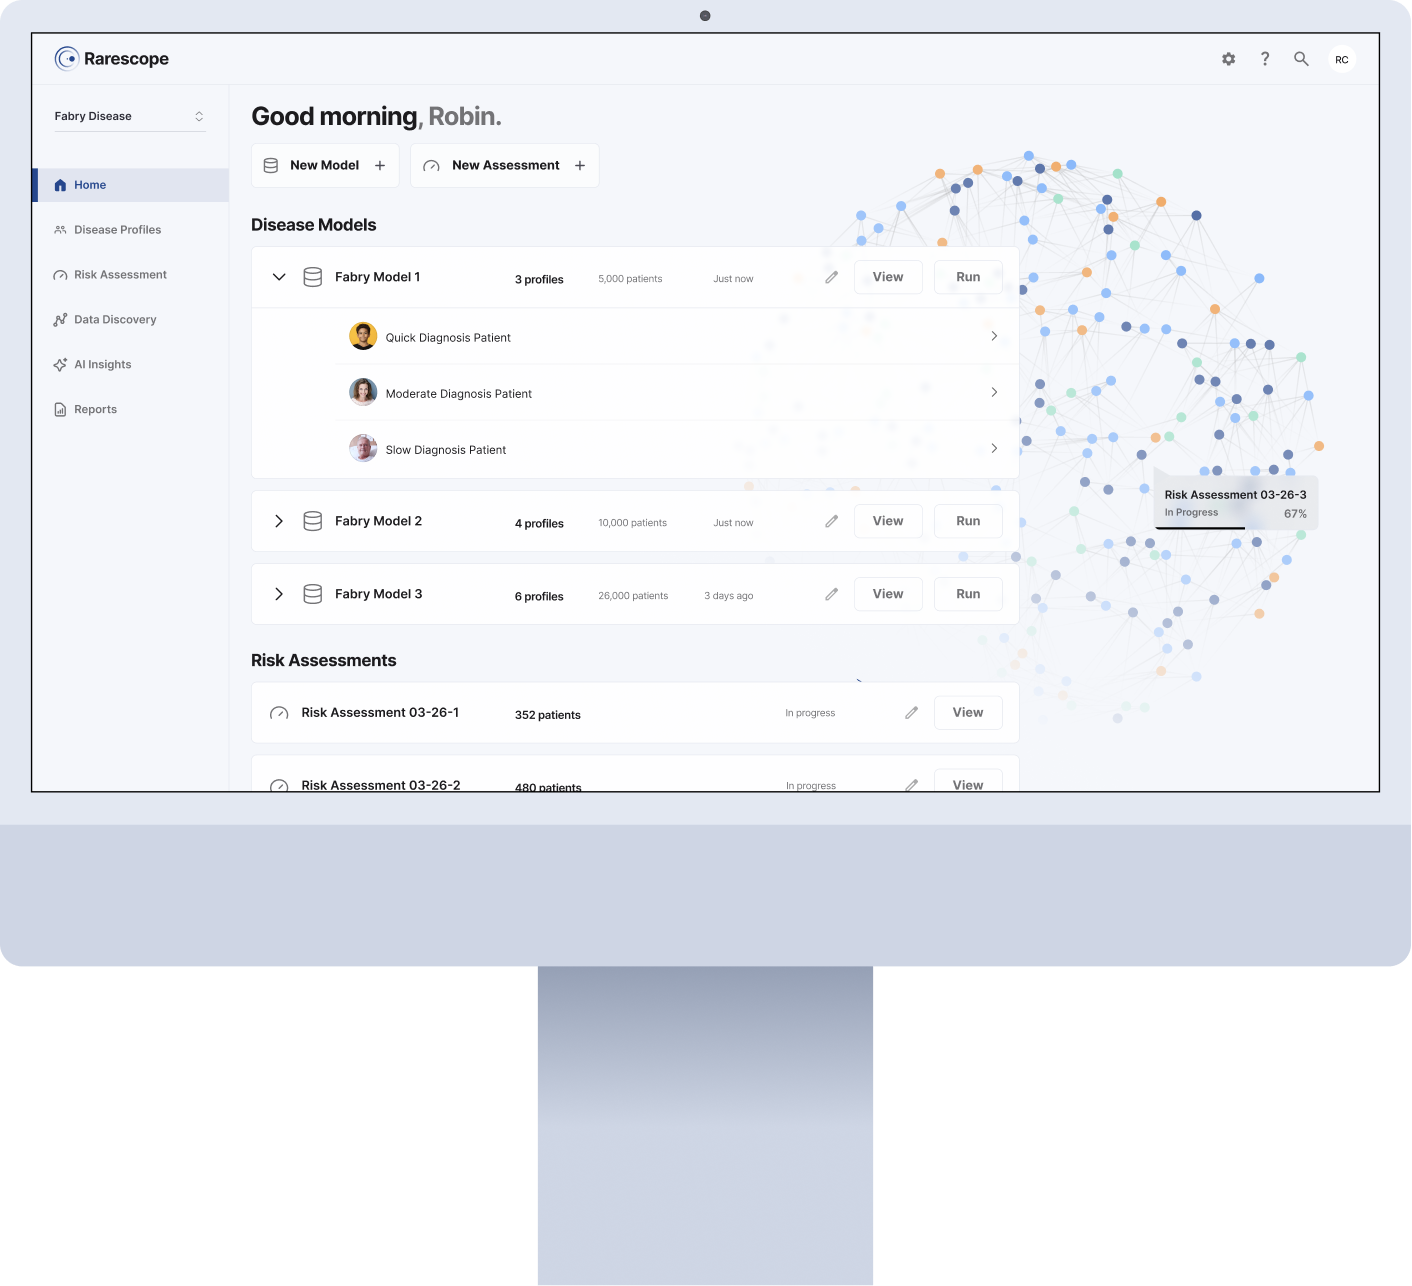This screenshot has width=1412, height=1286.
Task: Run Fabry Model 1
Action: pyautogui.click(x=968, y=277)
